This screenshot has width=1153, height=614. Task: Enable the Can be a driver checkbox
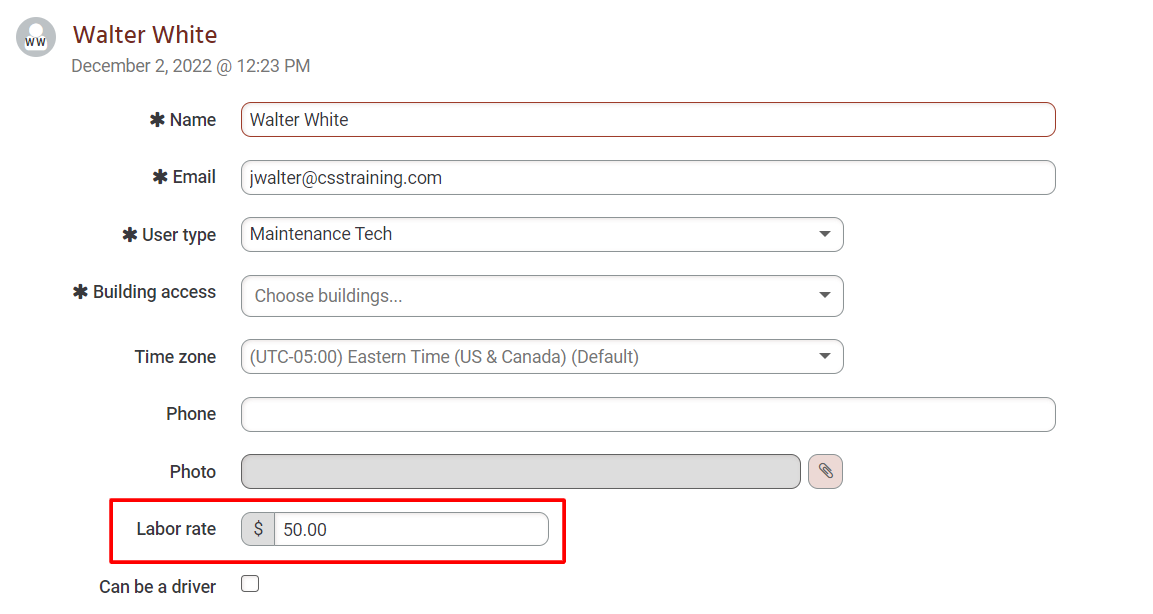point(250,584)
